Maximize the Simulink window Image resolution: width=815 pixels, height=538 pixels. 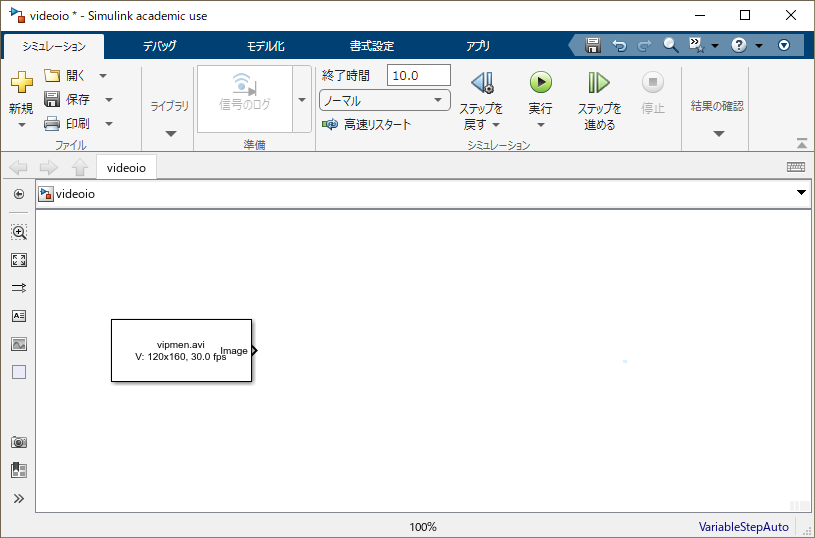click(745, 15)
